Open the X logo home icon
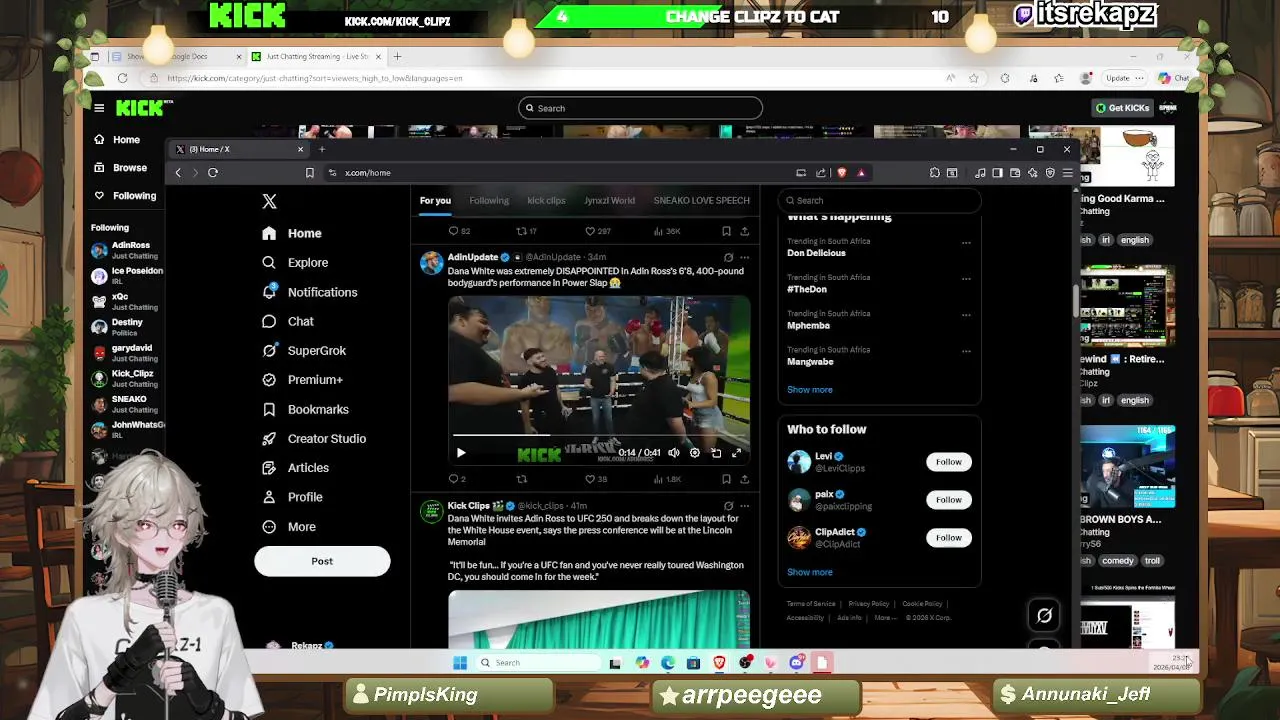Screen dimensions: 1280x720 269,201
